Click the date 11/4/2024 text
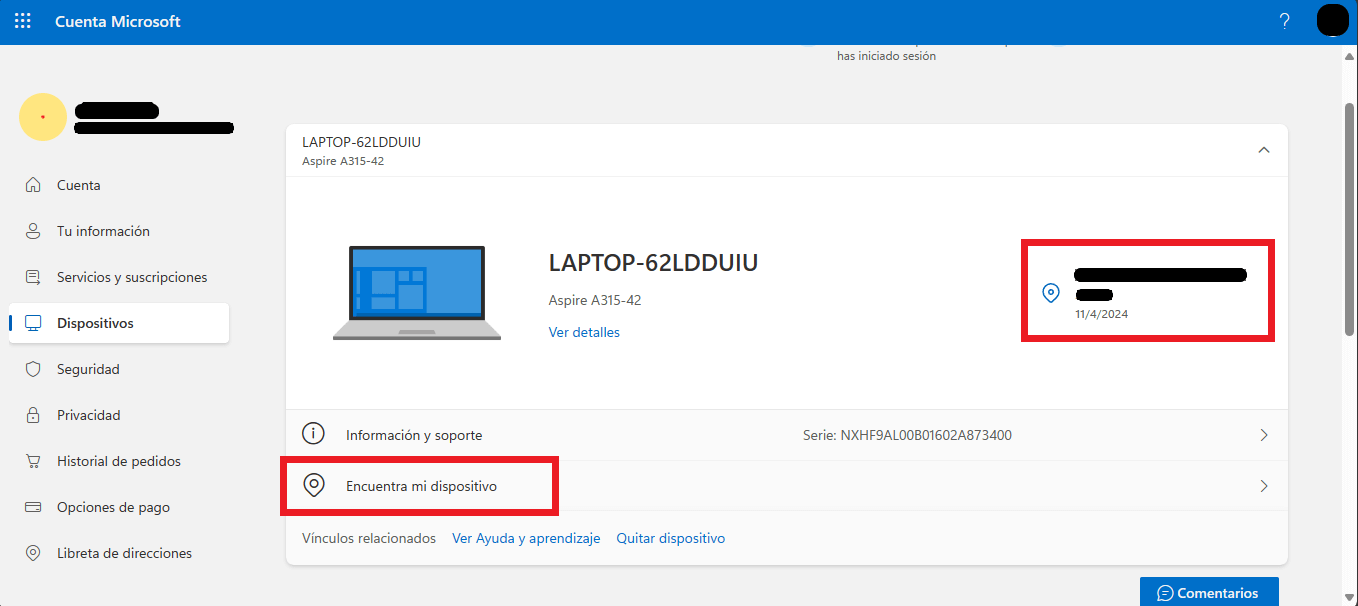 tap(1102, 314)
